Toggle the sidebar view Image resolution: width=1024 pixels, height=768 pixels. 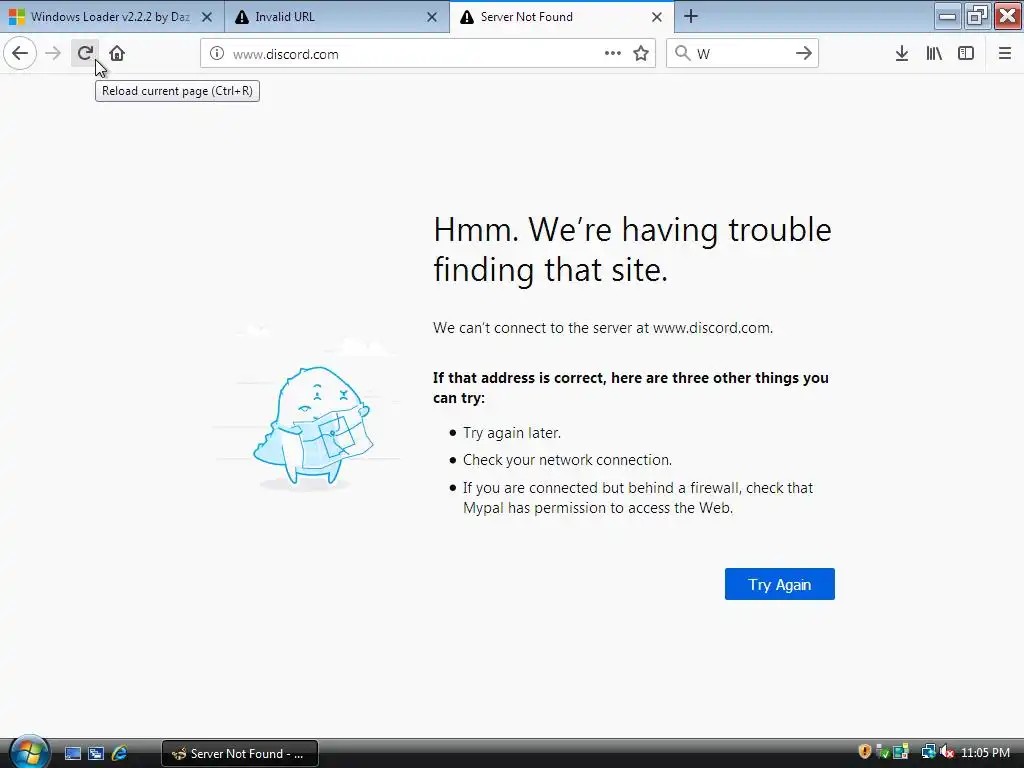(x=966, y=54)
